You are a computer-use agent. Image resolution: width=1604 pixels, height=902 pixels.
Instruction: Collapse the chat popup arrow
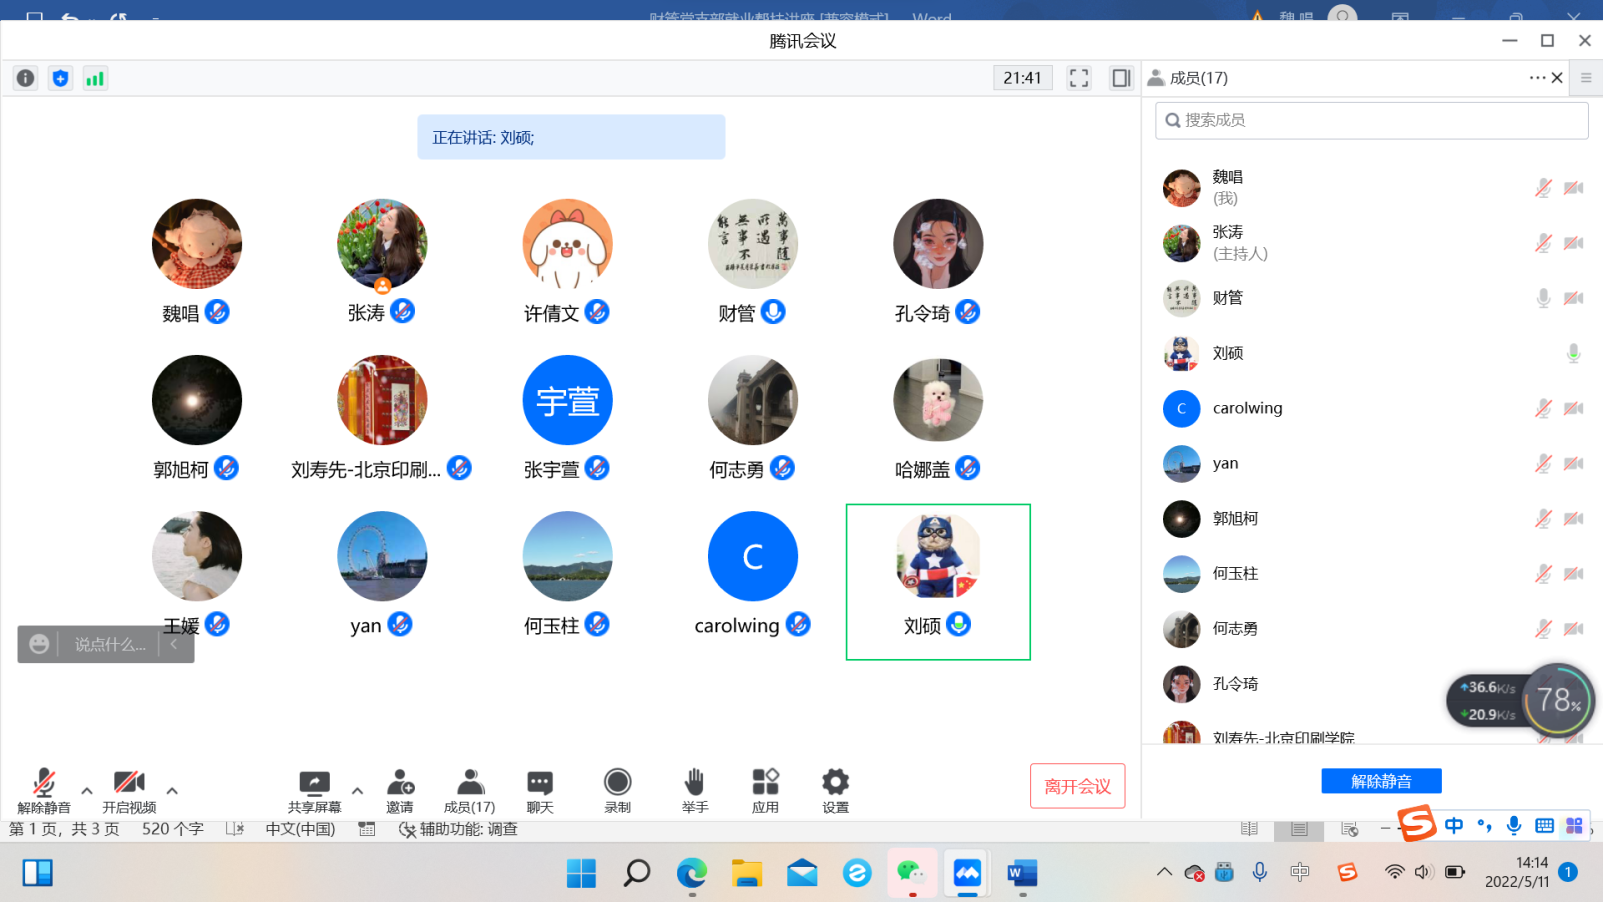point(174,644)
